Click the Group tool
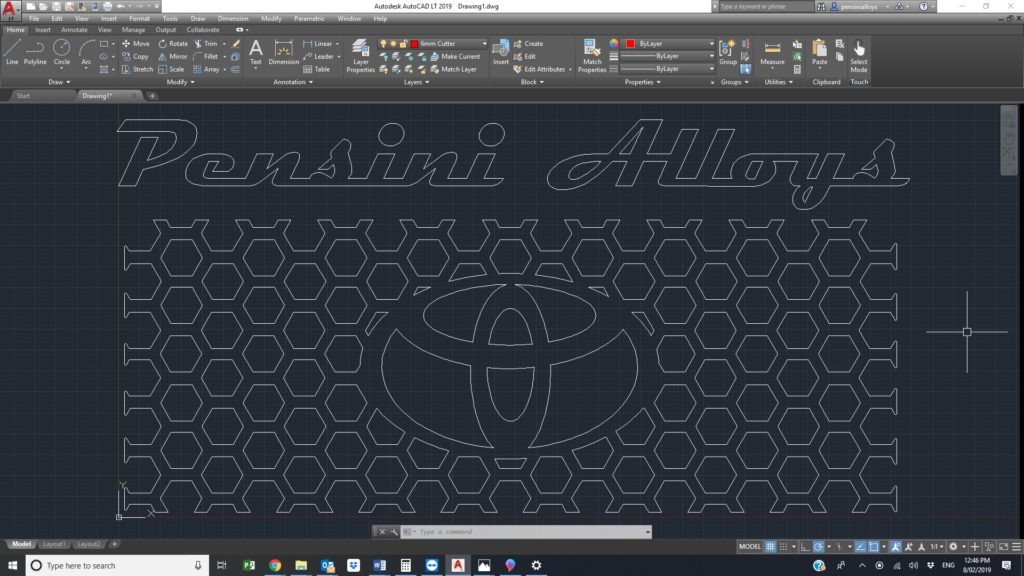The image size is (1024, 576). click(728, 52)
